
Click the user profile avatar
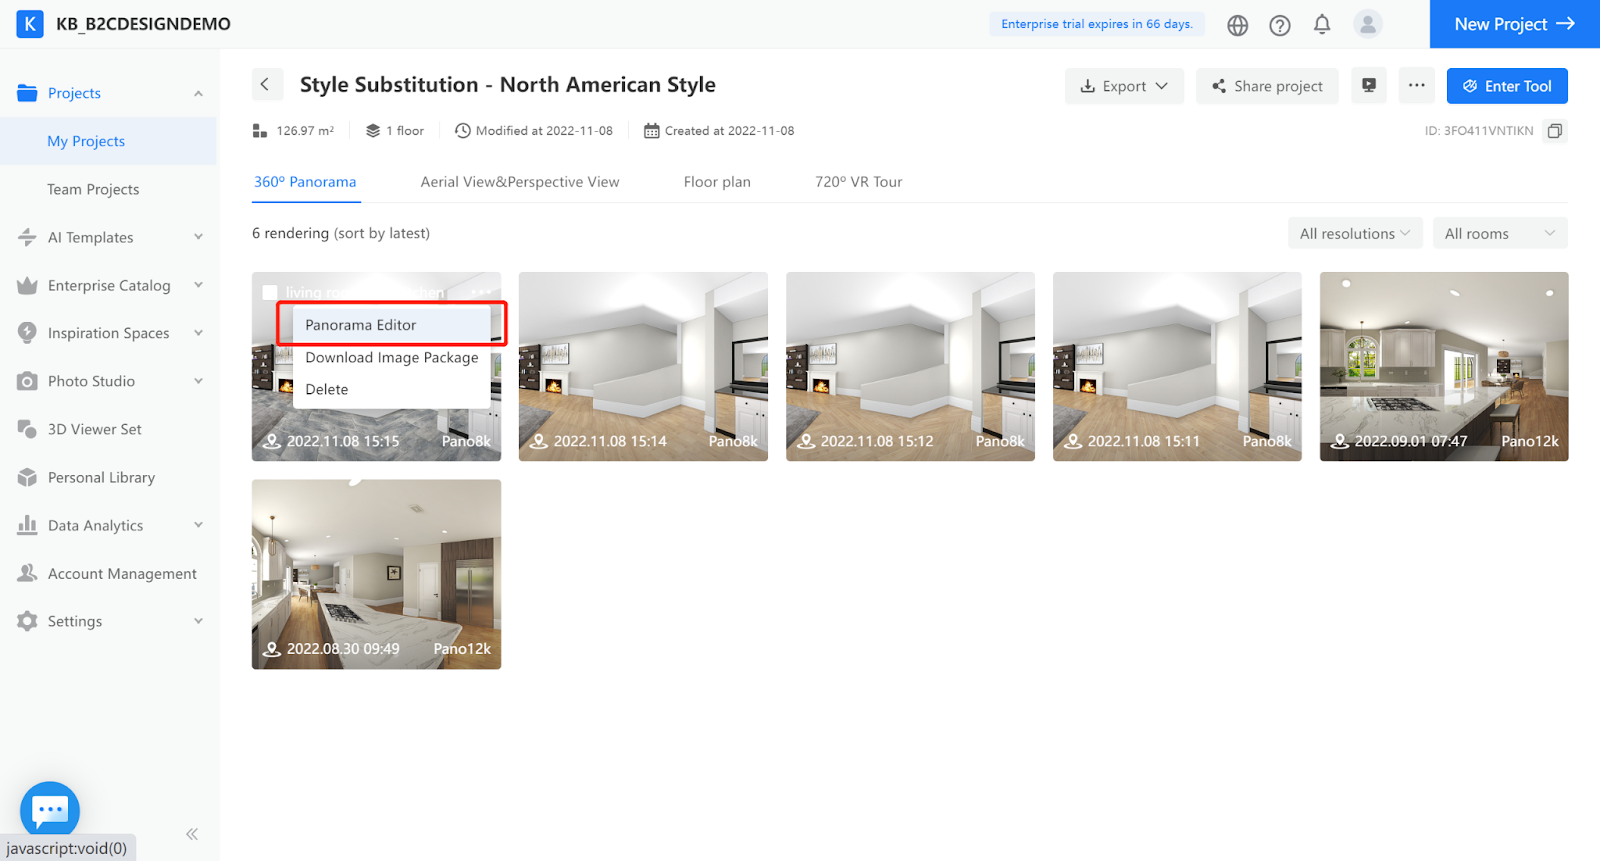[1367, 24]
